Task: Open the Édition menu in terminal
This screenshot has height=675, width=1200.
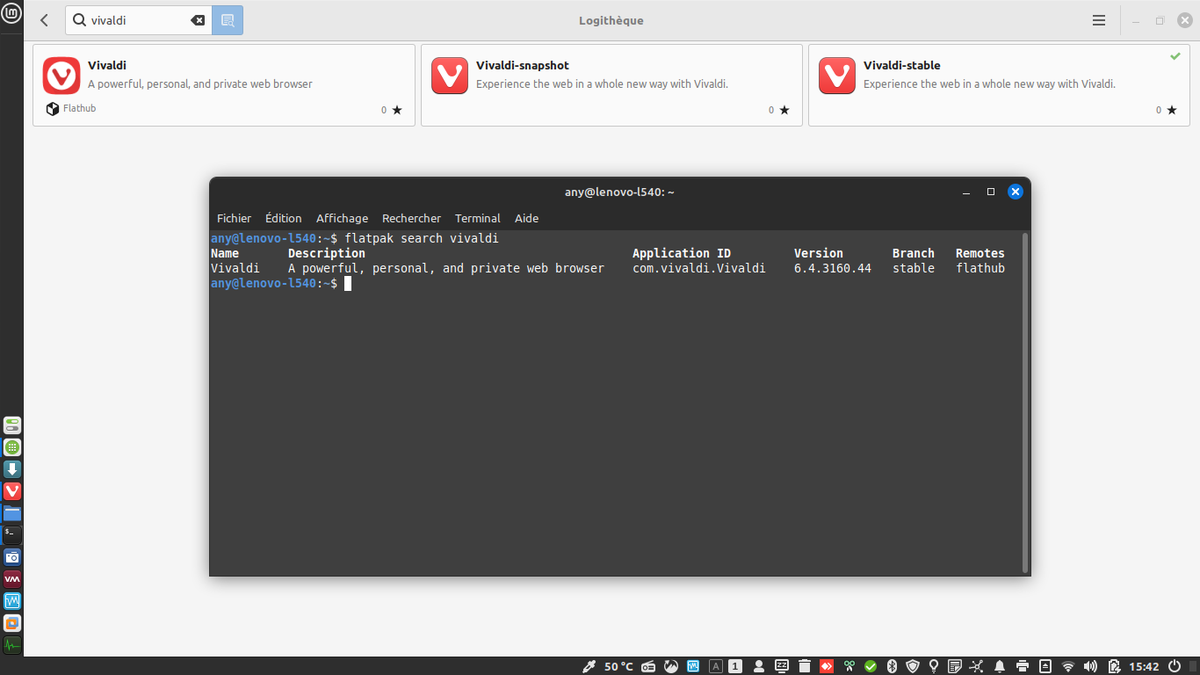Action: pyautogui.click(x=284, y=218)
